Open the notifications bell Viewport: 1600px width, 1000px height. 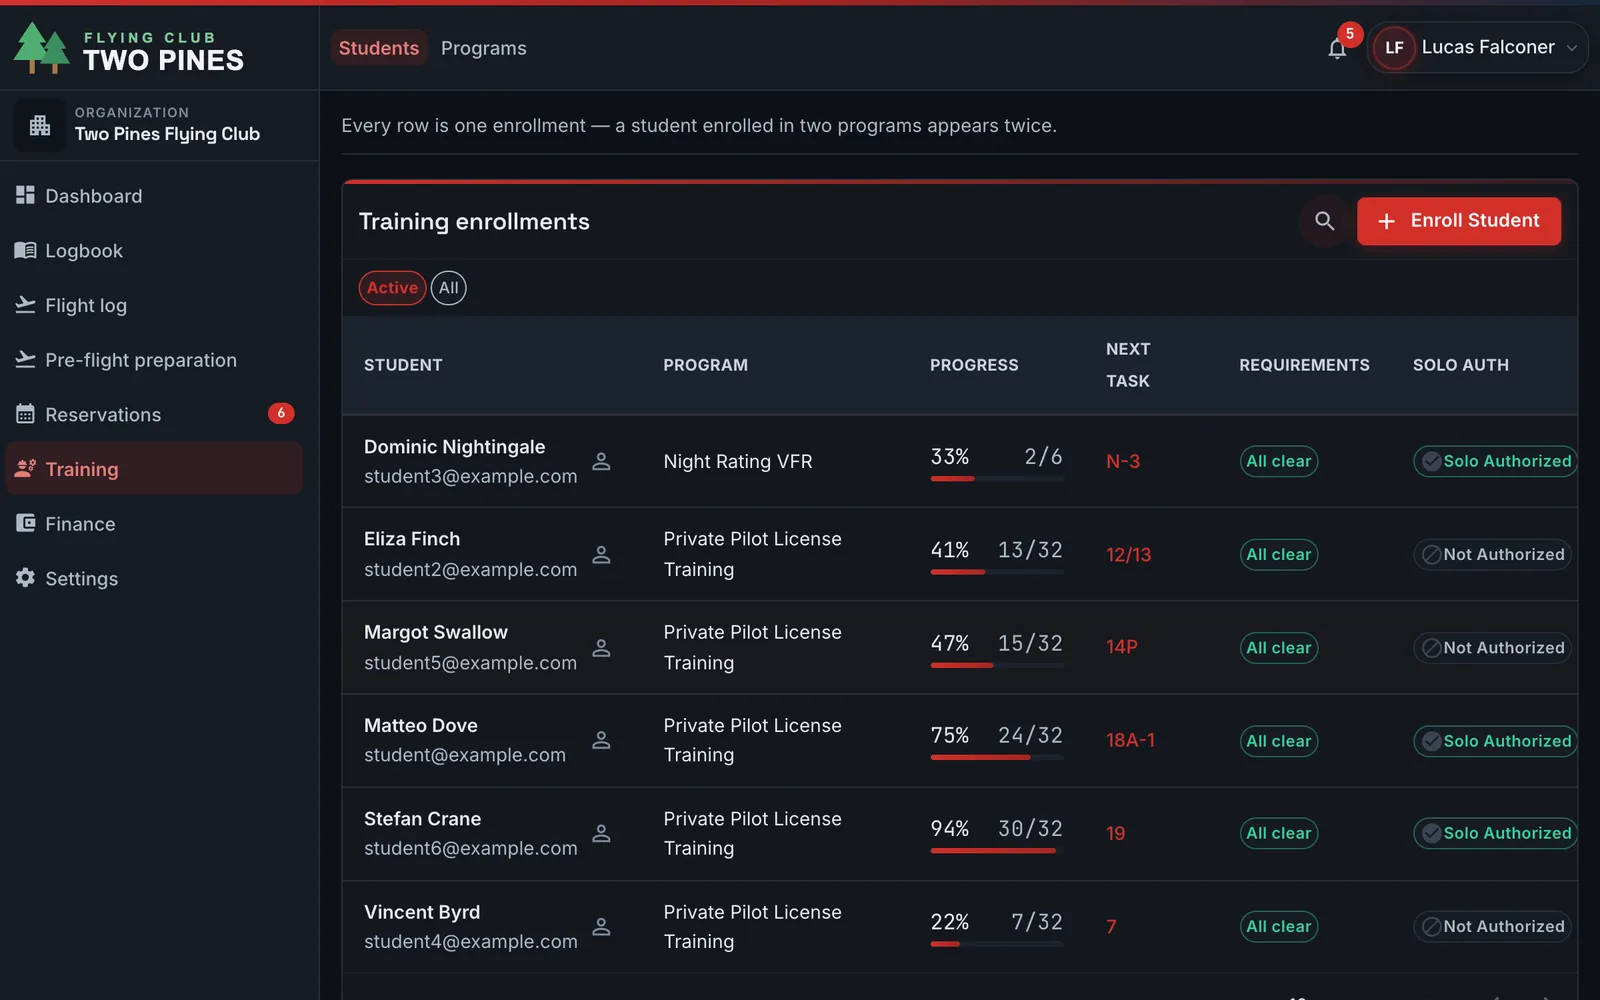(1337, 48)
